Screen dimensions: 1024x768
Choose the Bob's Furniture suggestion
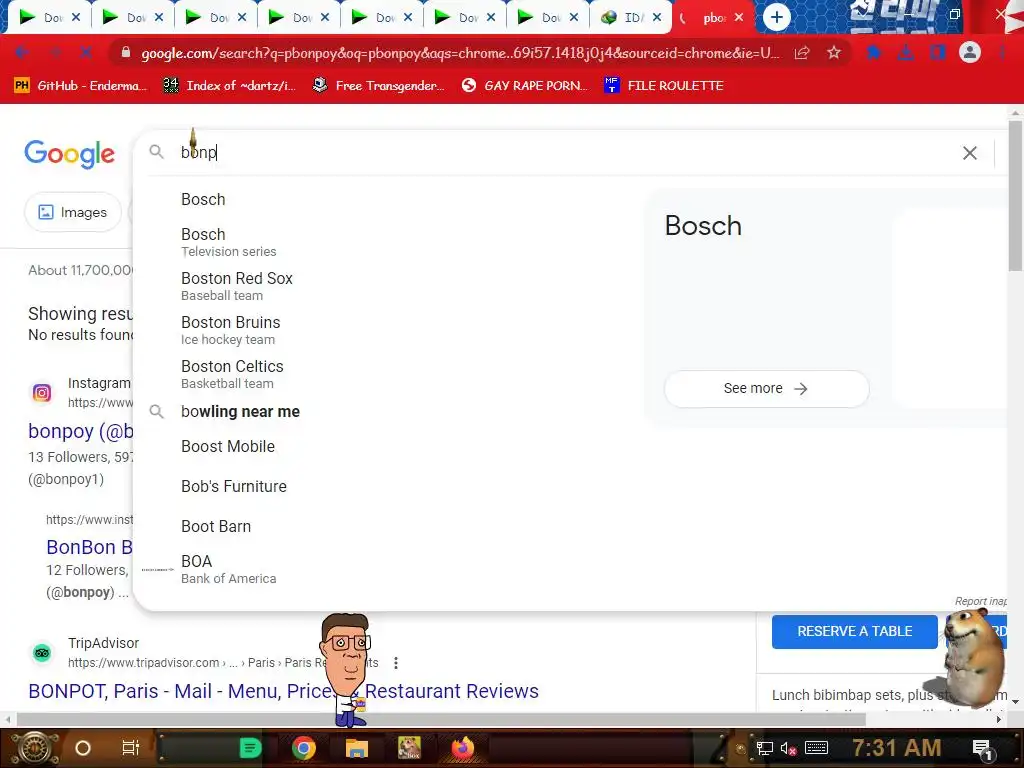[x=234, y=487]
